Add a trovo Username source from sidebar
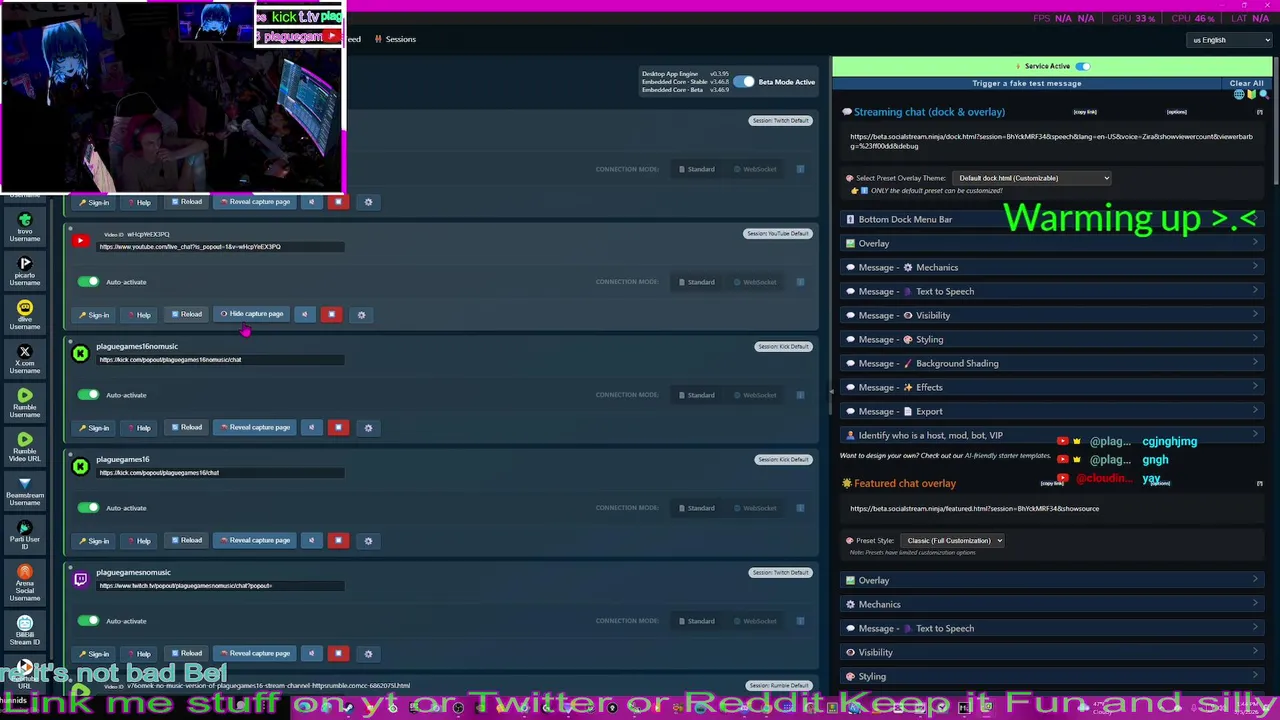1280x720 pixels. point(25,227)
